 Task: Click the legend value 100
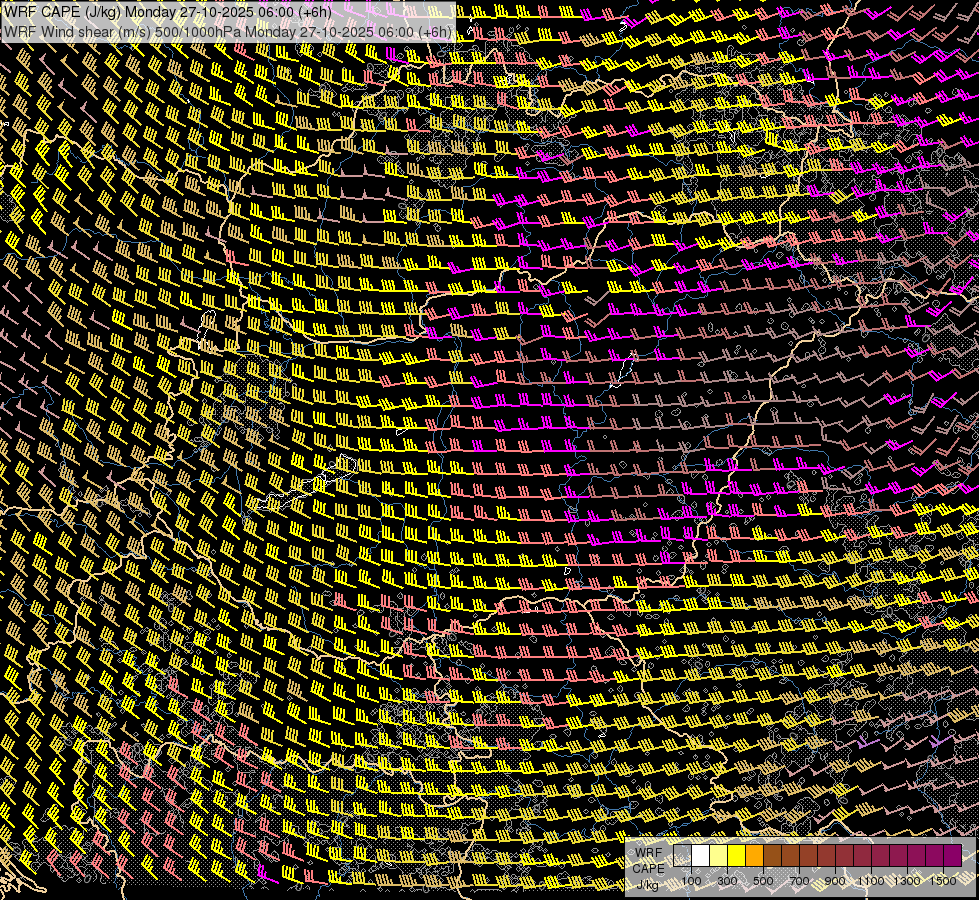pos(691,881)
